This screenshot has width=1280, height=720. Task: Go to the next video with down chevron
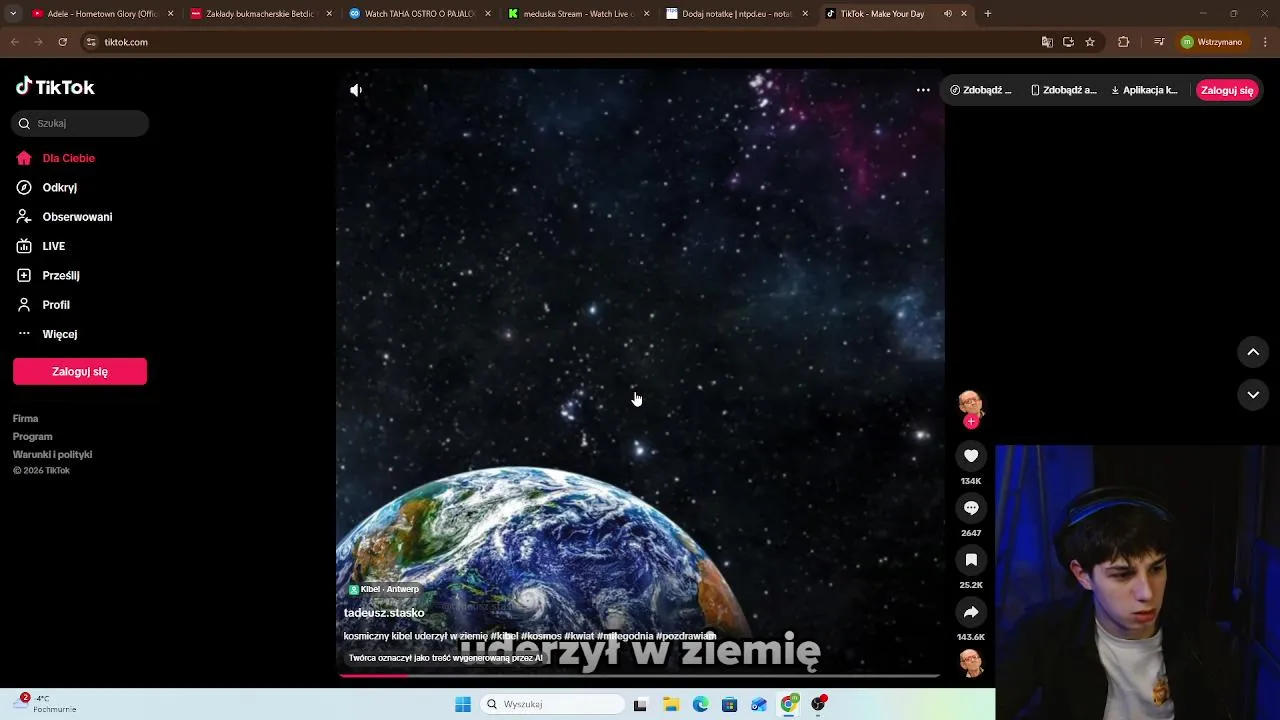pos(1253,395)
